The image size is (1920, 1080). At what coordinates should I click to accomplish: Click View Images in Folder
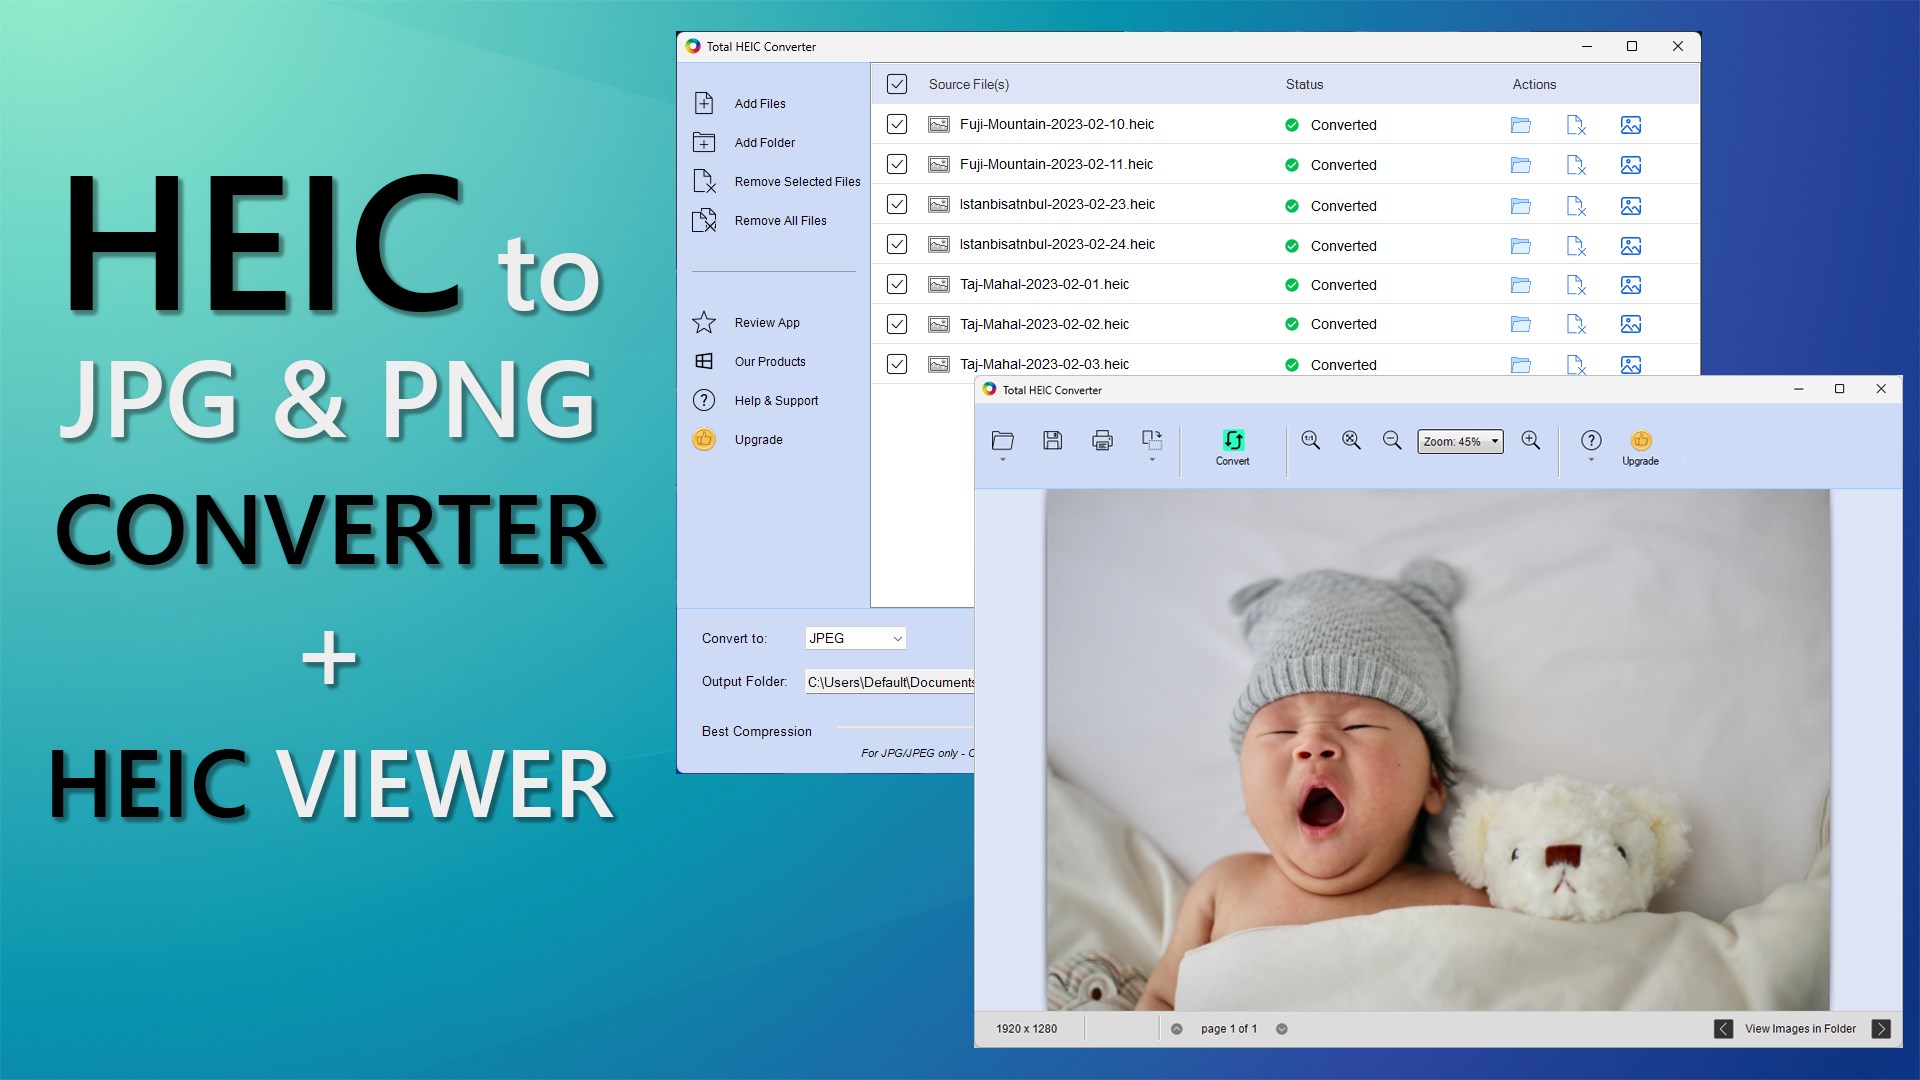[x=1799, y=1028]
